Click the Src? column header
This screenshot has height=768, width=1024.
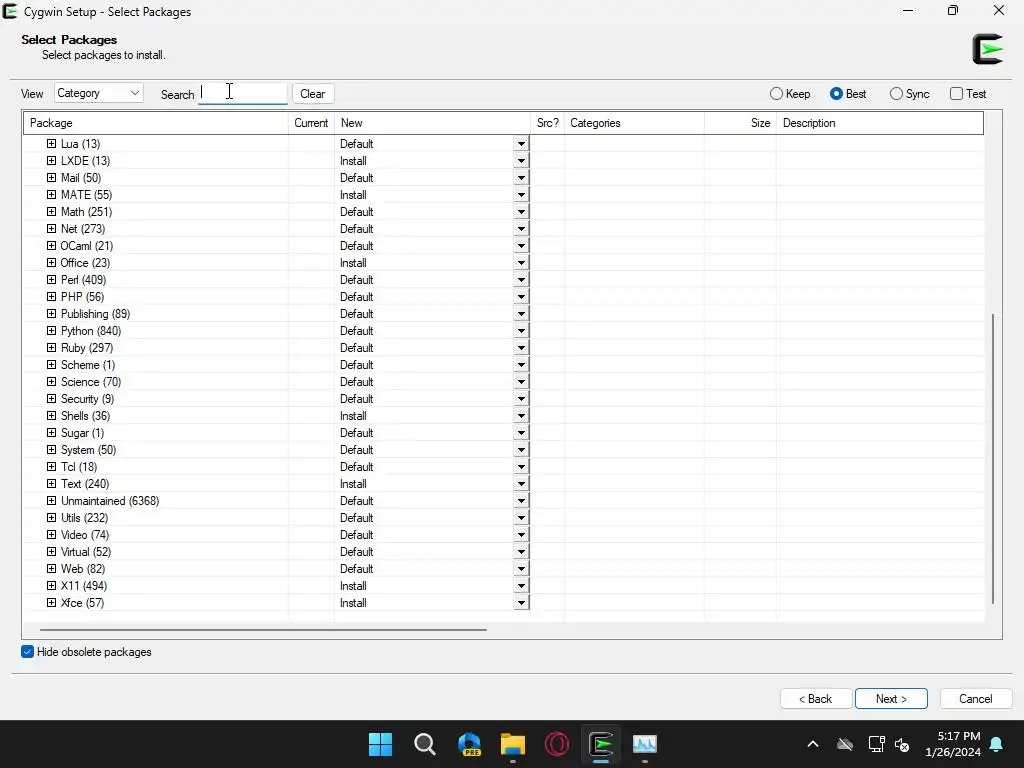tap(547, 123)
